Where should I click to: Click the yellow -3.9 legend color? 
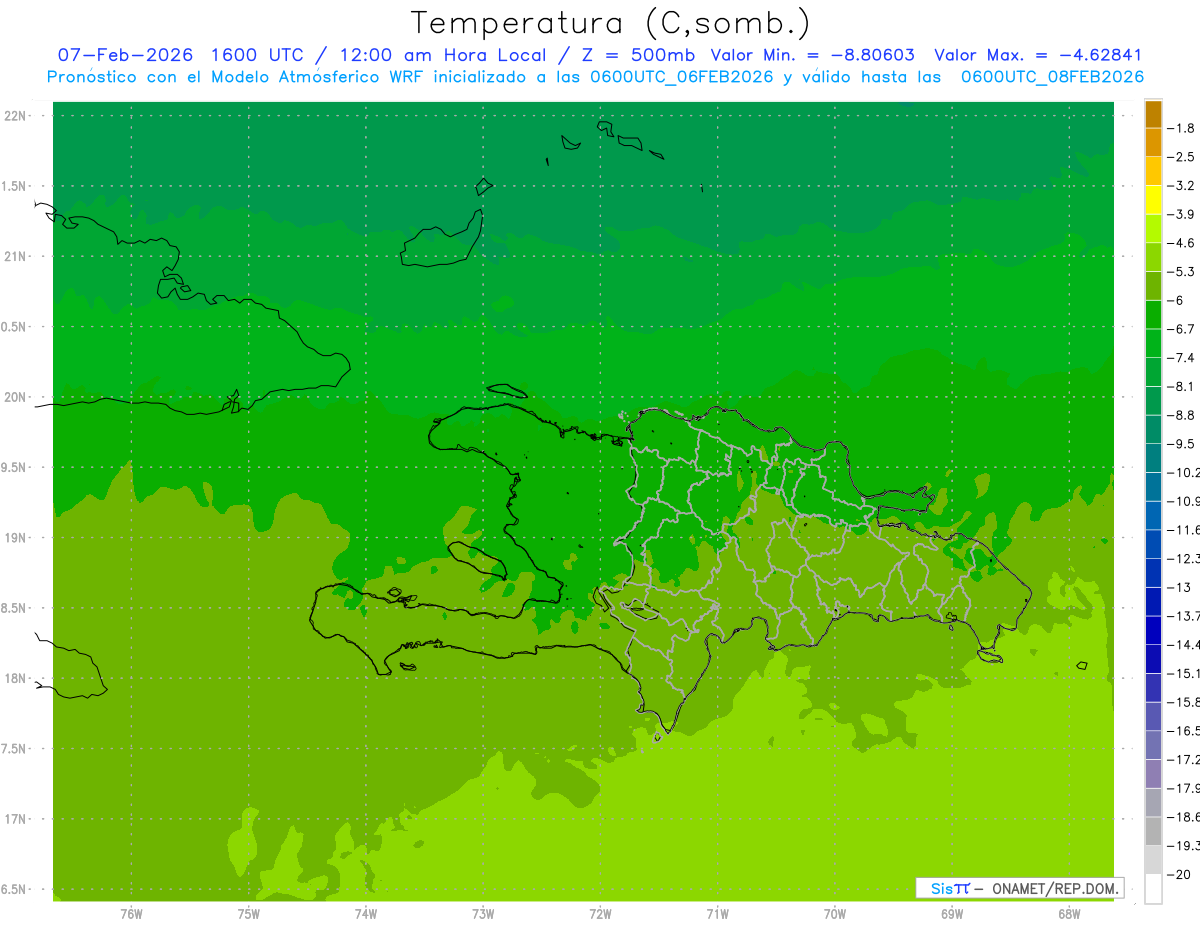pos(1153,200)
